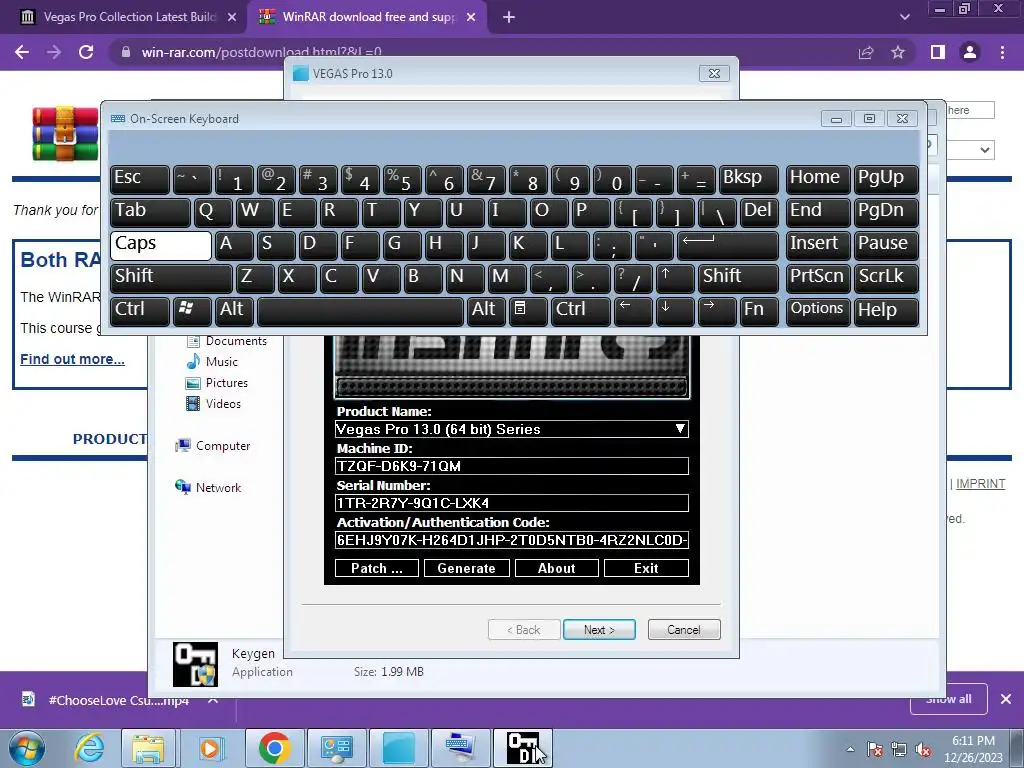Image resolution: width=1024 pixels, height=768 pixels.
Task: Click the Find out more link
Action: point(72,359)
